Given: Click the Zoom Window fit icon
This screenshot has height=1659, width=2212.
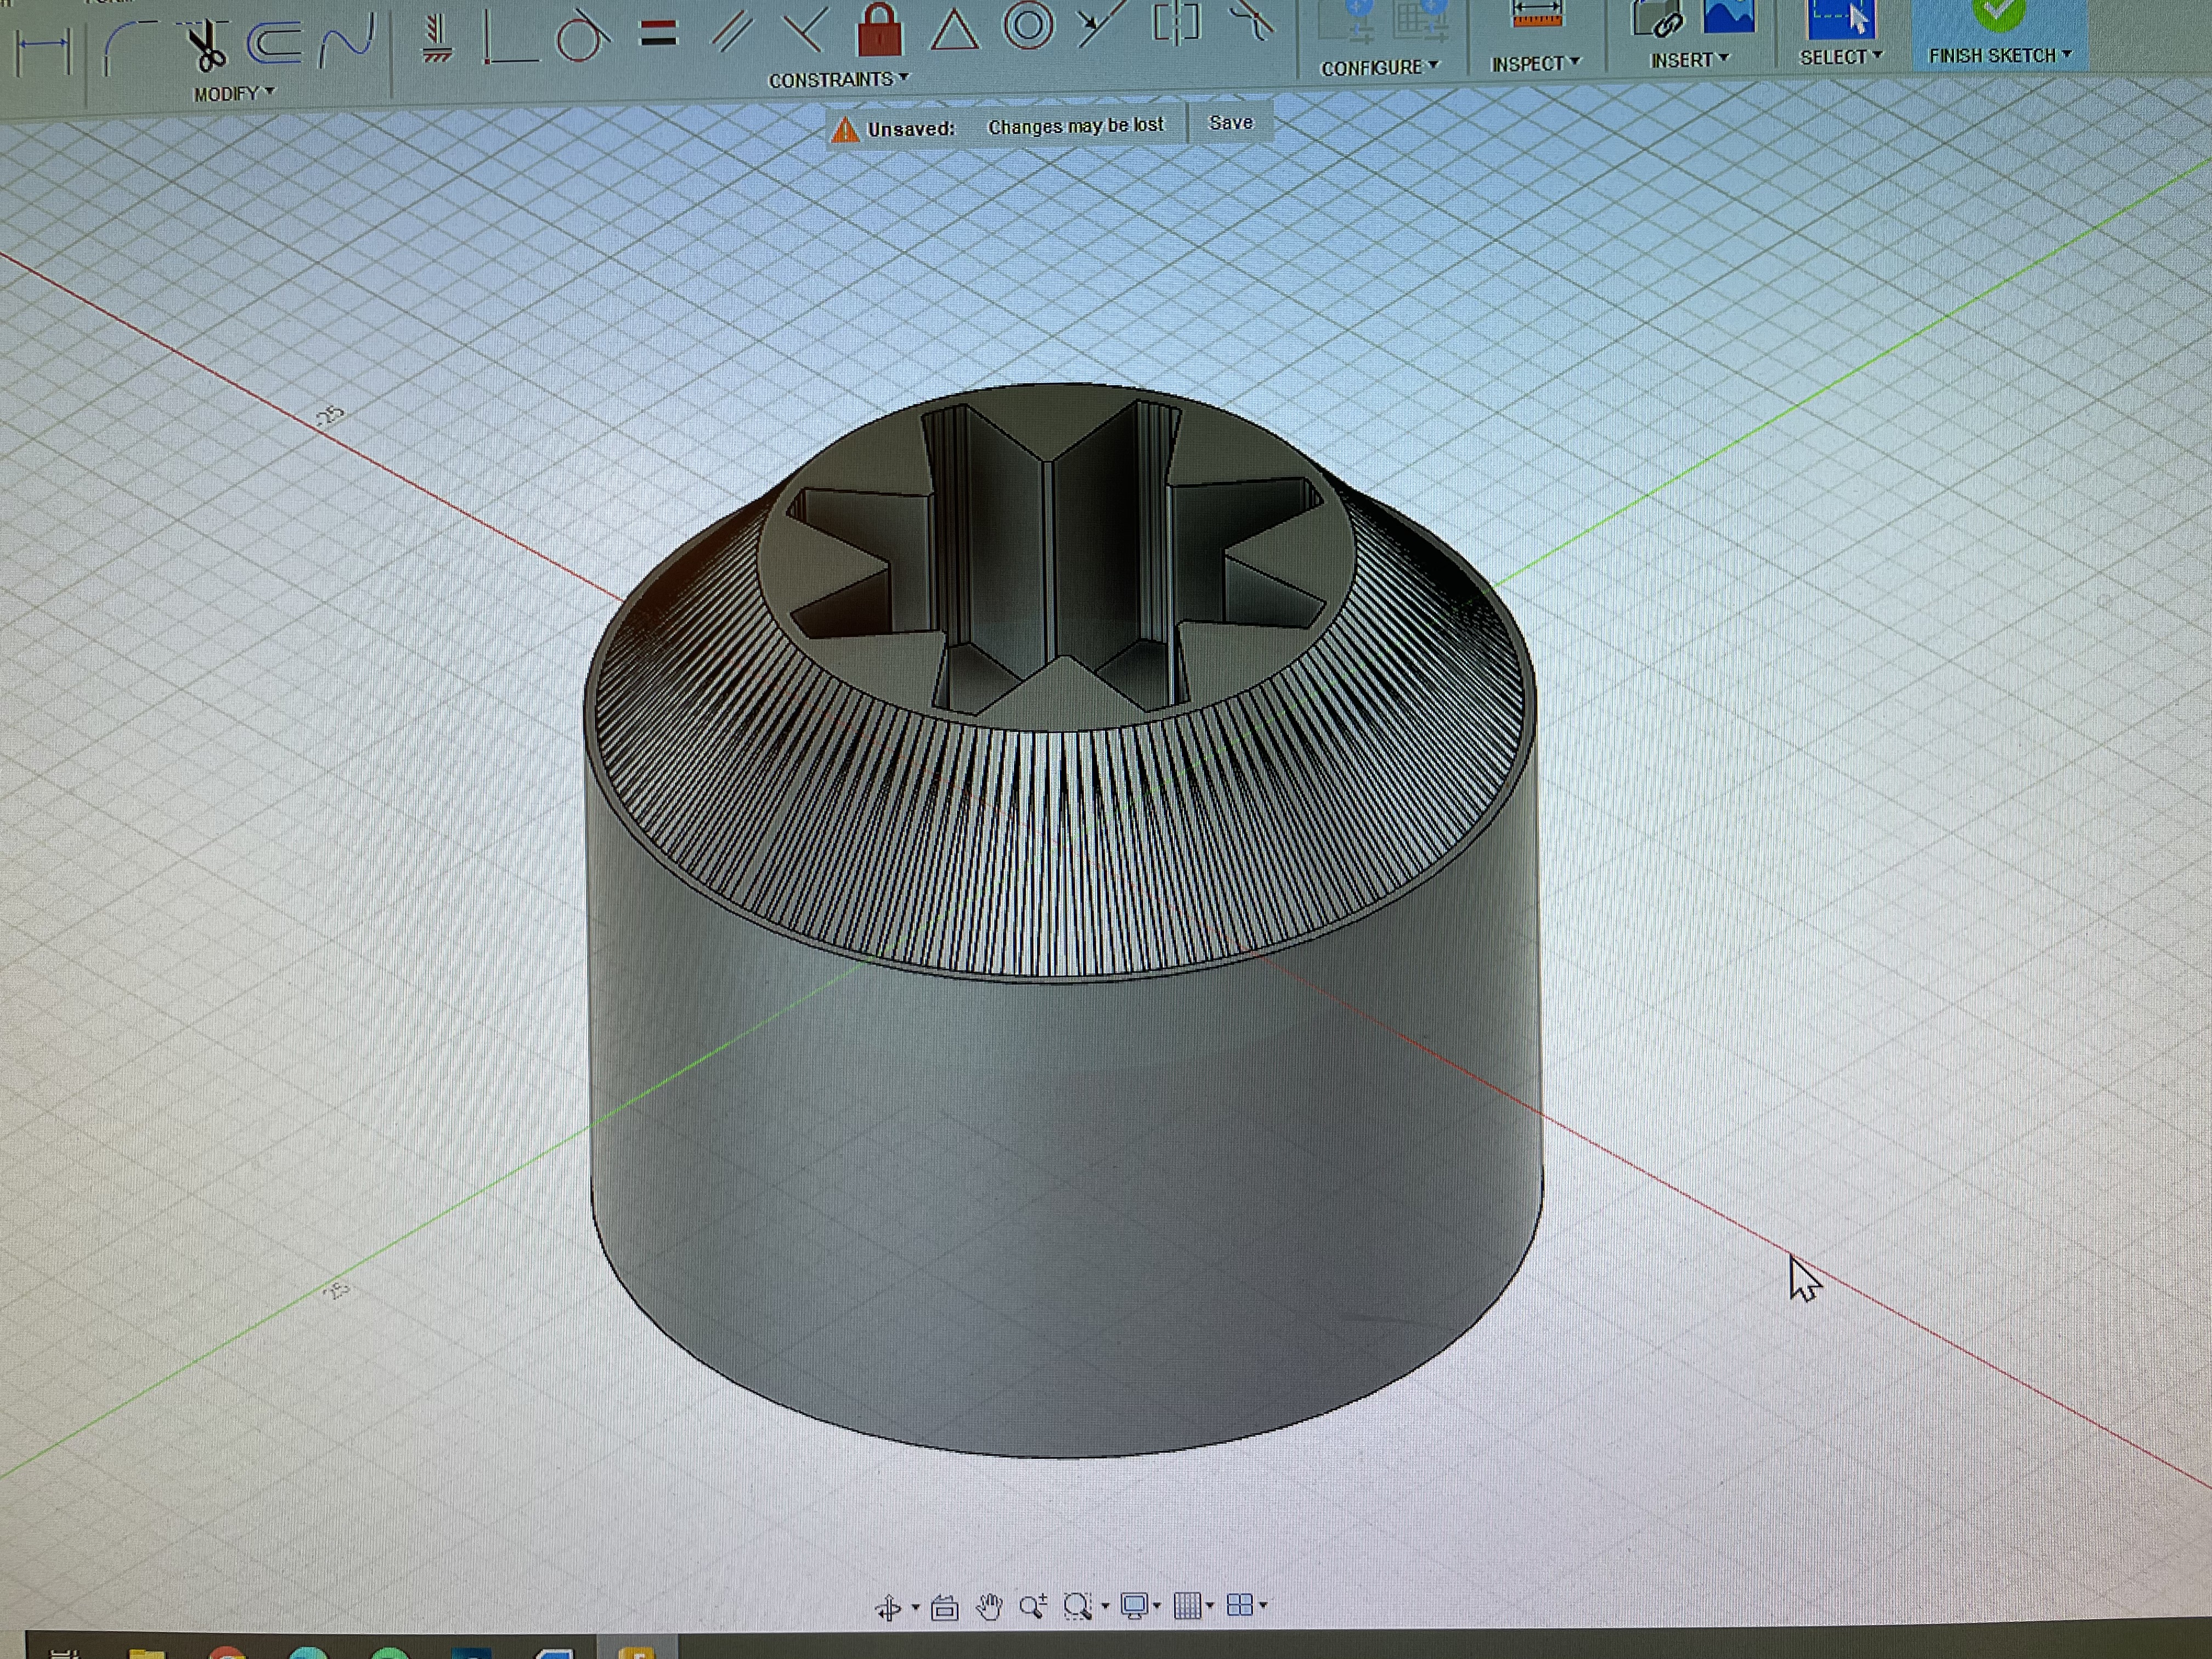Looking at the screenshot, I should coord(1078,1606).
